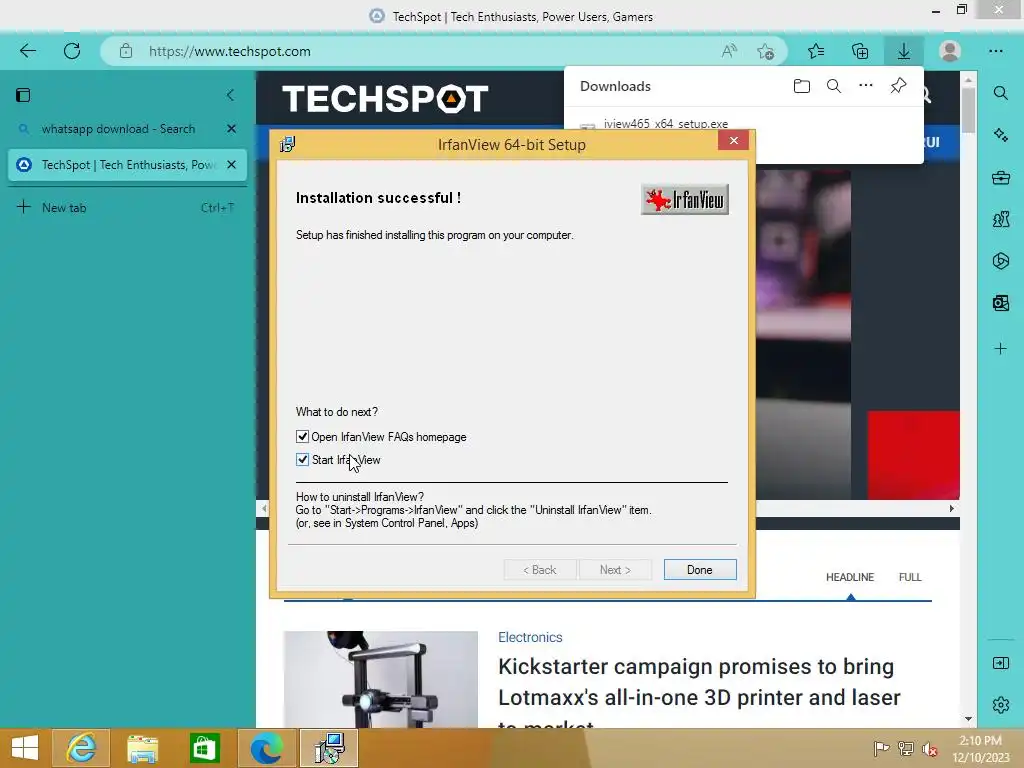
Task: Click Microsoft Edge taskbar icon
Action: point(266,748)
